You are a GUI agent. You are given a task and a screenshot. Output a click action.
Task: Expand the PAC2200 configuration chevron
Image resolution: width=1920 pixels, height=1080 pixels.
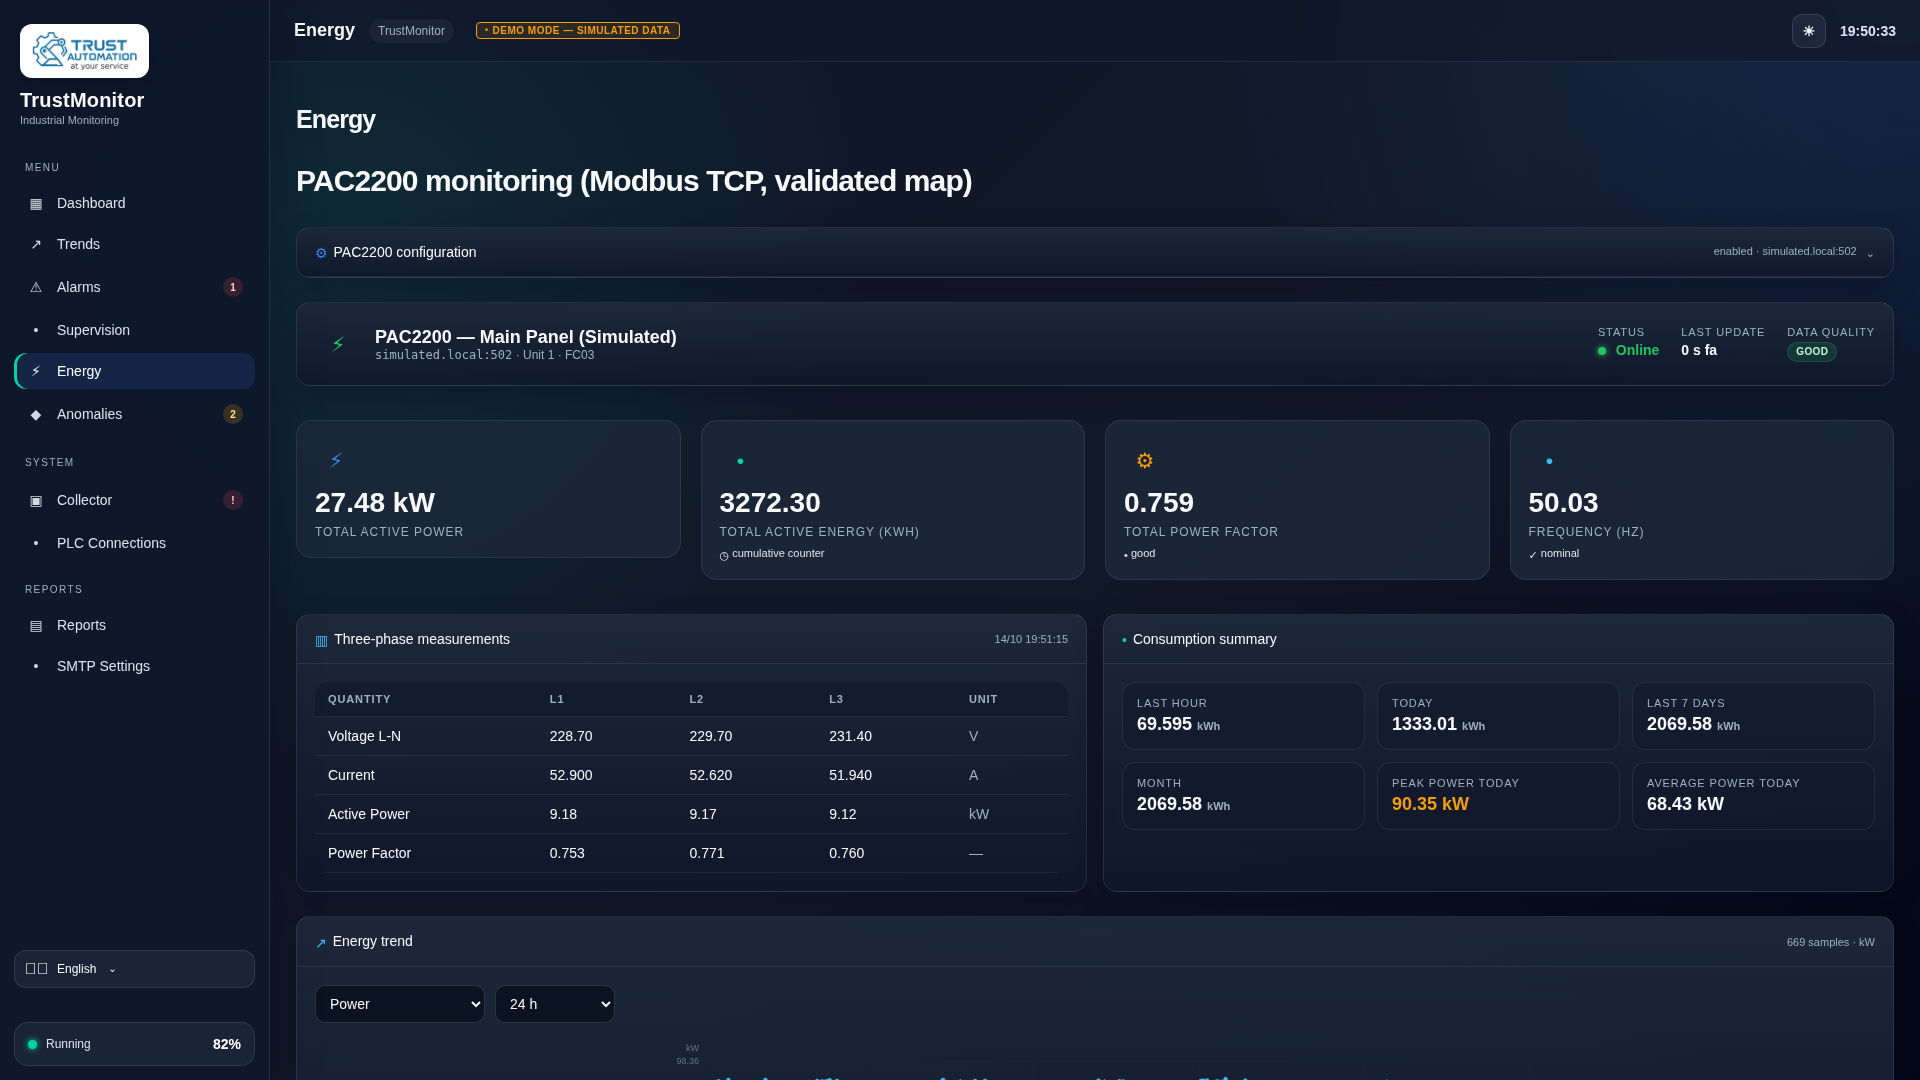point(1870,253)
